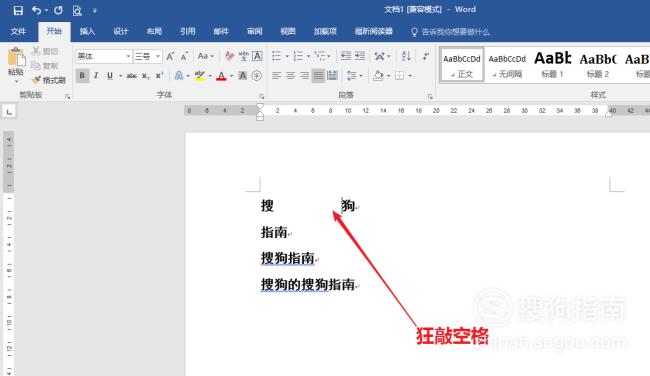Image resolution: width=650 pixels, height=376 pixels.
Task: Switch to the 插入 ribbon tab
Action: click(x=87, y=32)
